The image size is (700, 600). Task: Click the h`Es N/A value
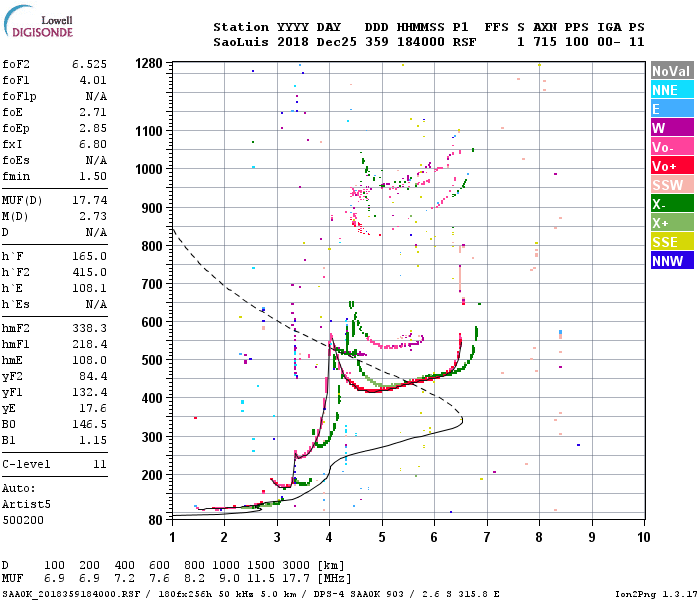click(96, 304)
